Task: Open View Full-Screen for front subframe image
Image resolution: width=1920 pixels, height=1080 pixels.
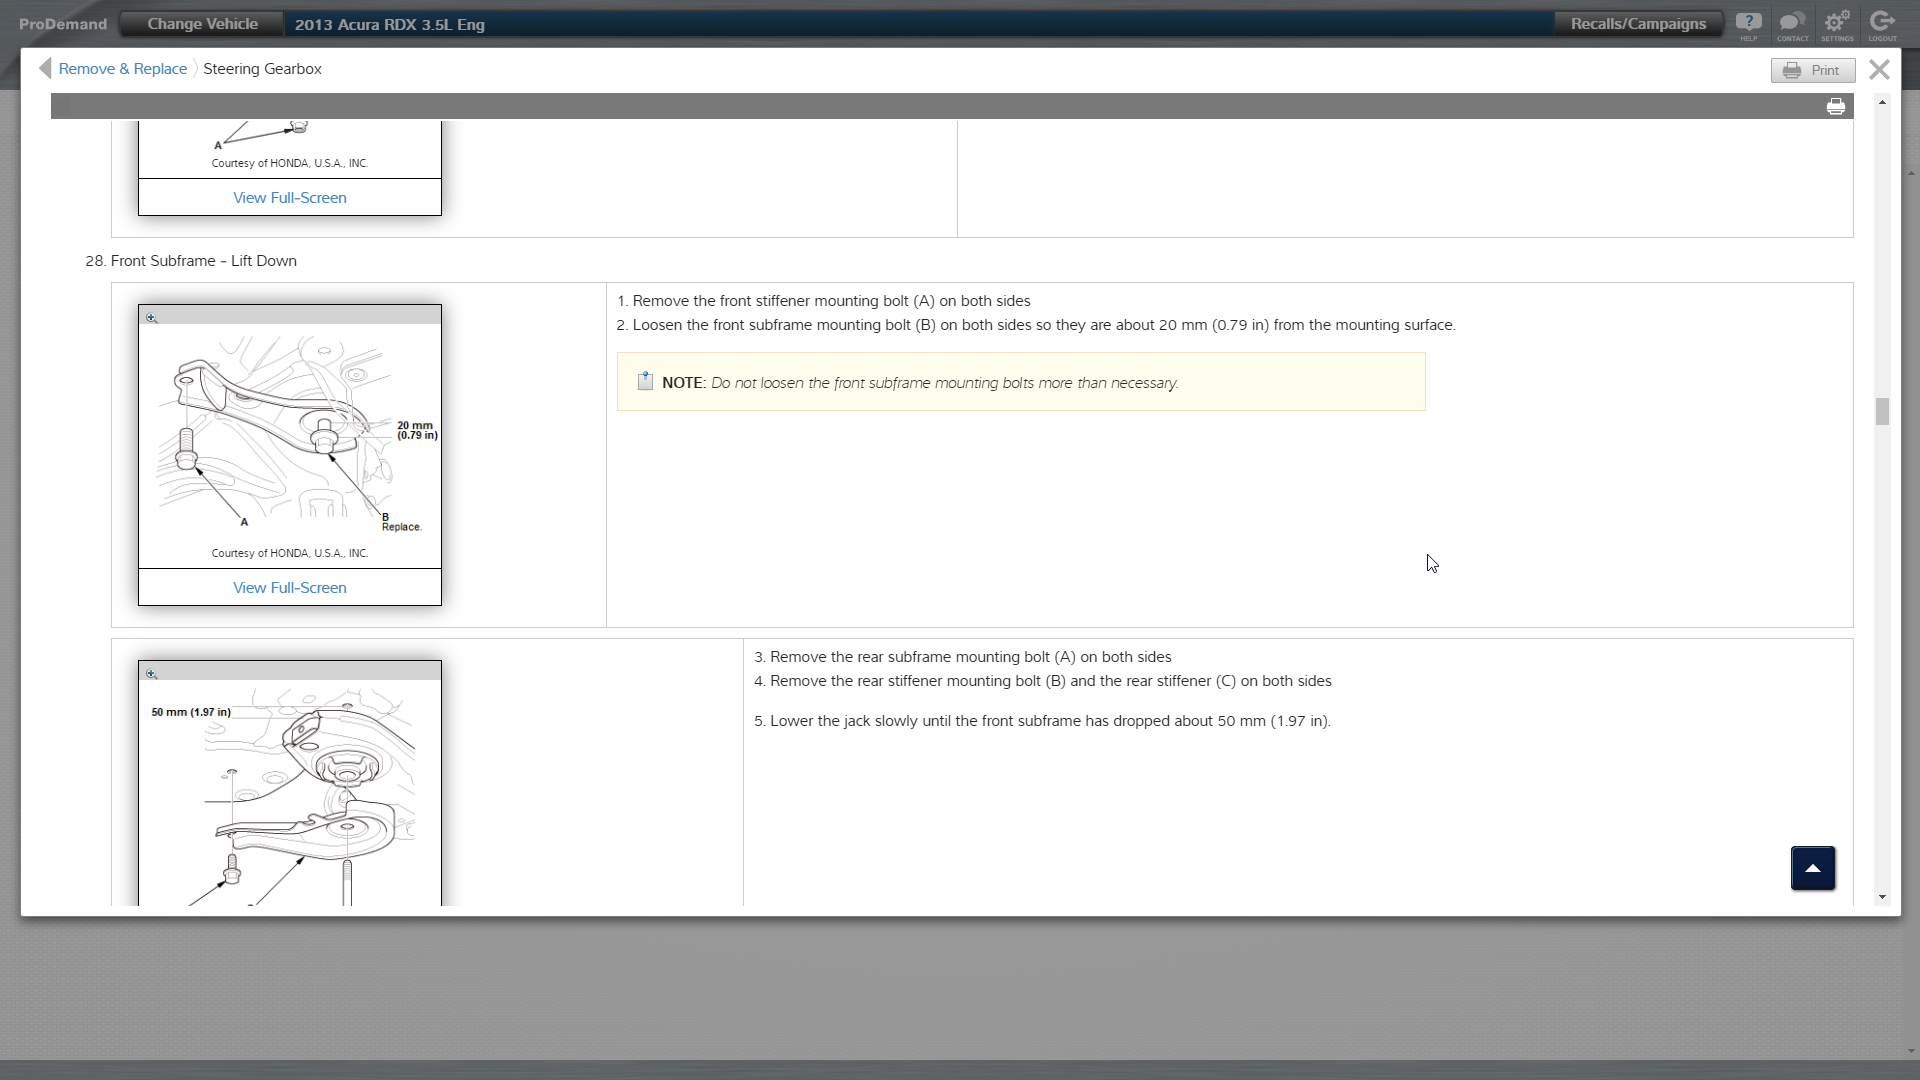Action: [x=290, y=588]
